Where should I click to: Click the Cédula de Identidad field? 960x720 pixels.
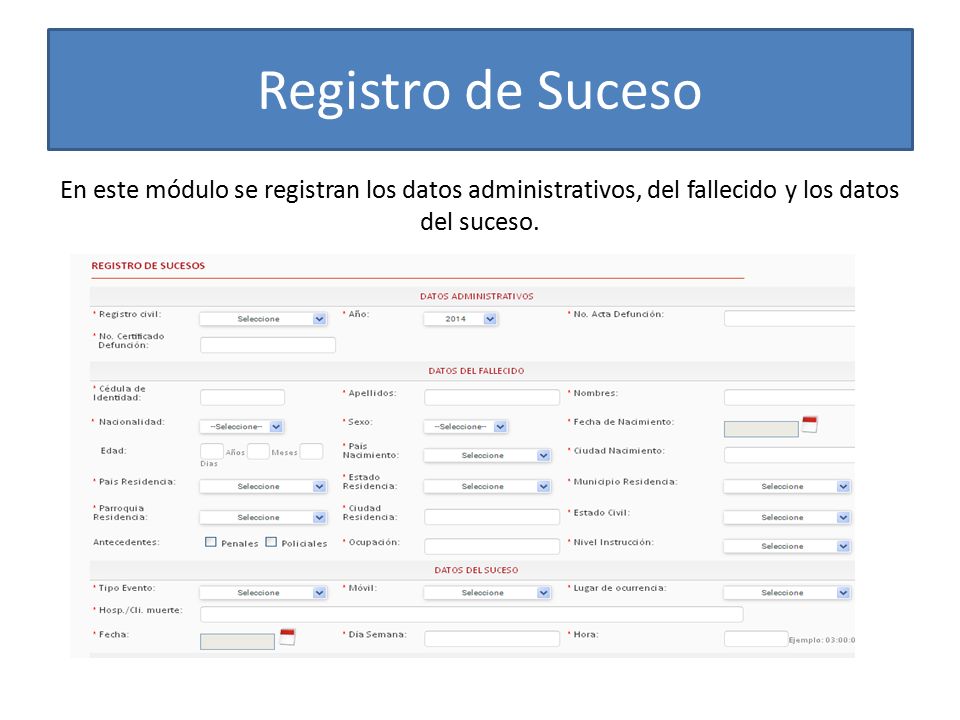click(x=242, y=397)
